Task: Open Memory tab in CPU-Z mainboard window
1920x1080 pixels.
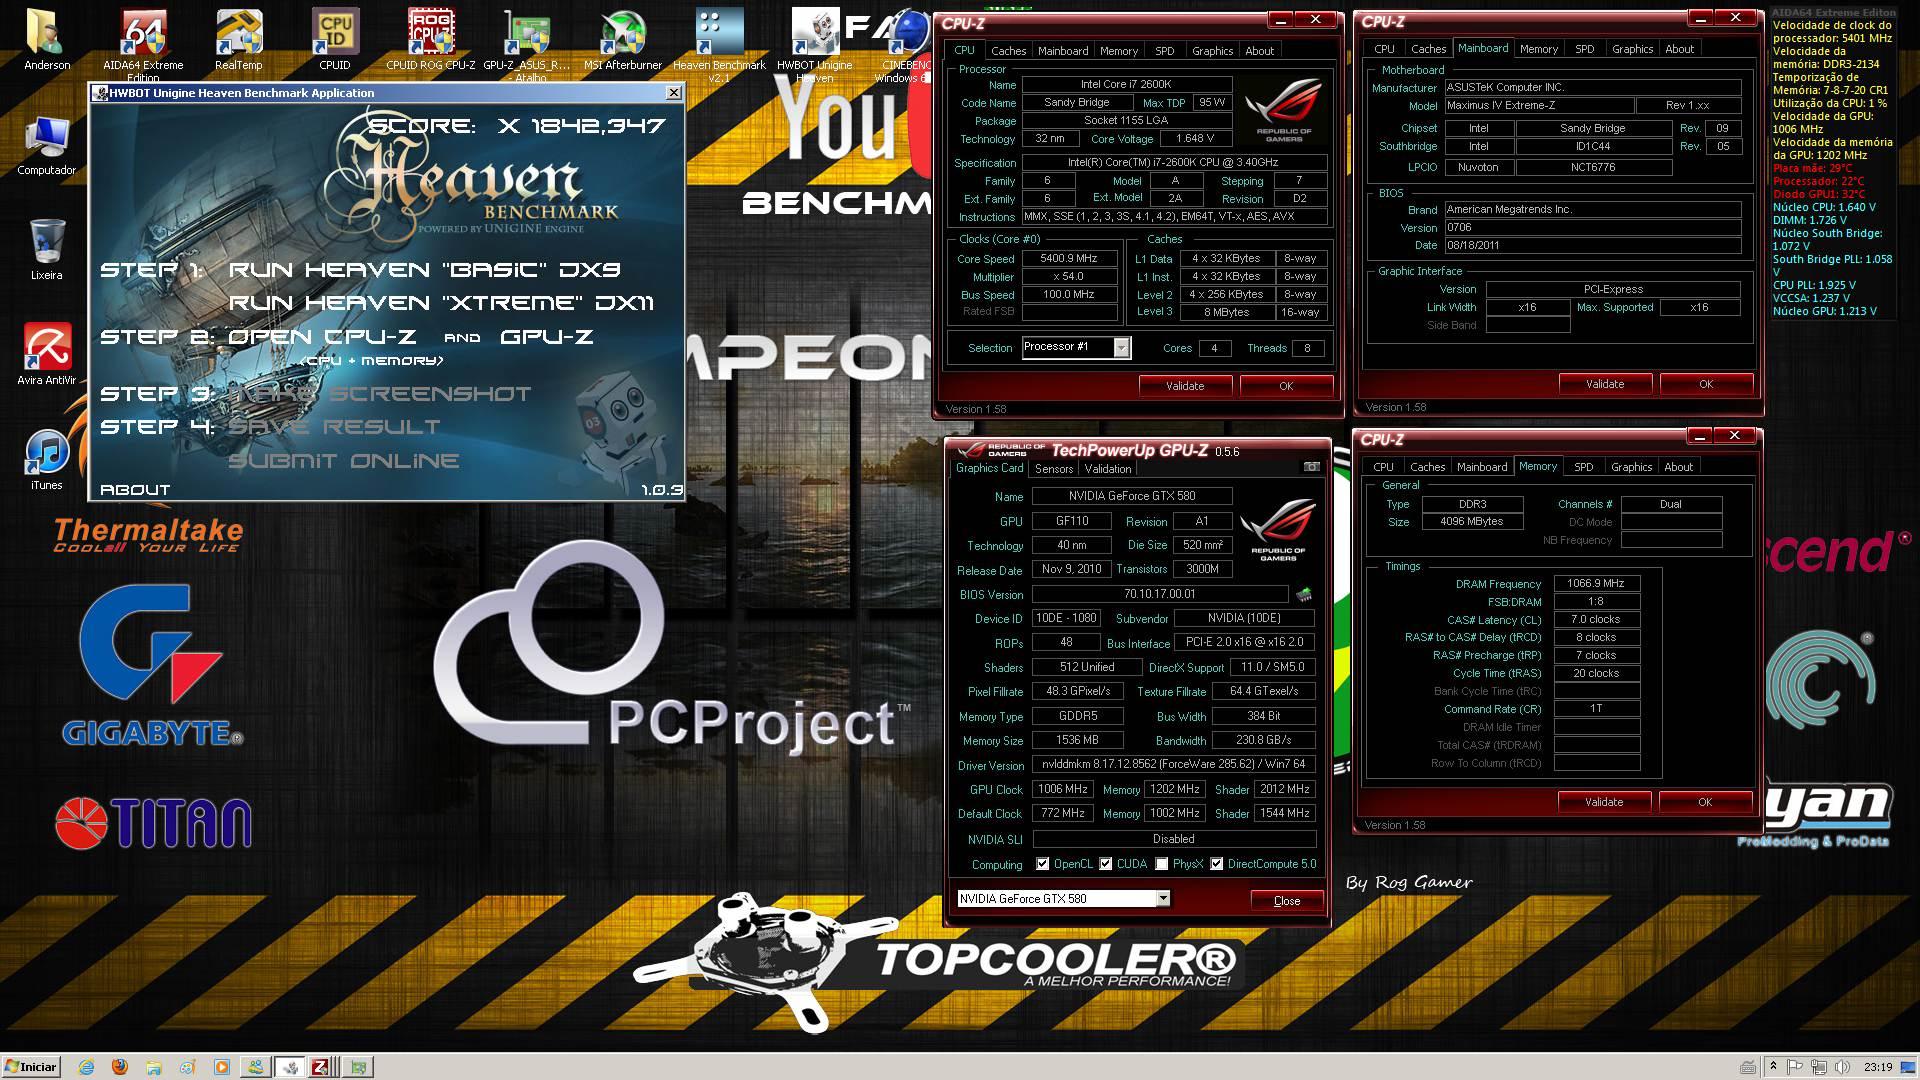Action: pos(1538,49)
